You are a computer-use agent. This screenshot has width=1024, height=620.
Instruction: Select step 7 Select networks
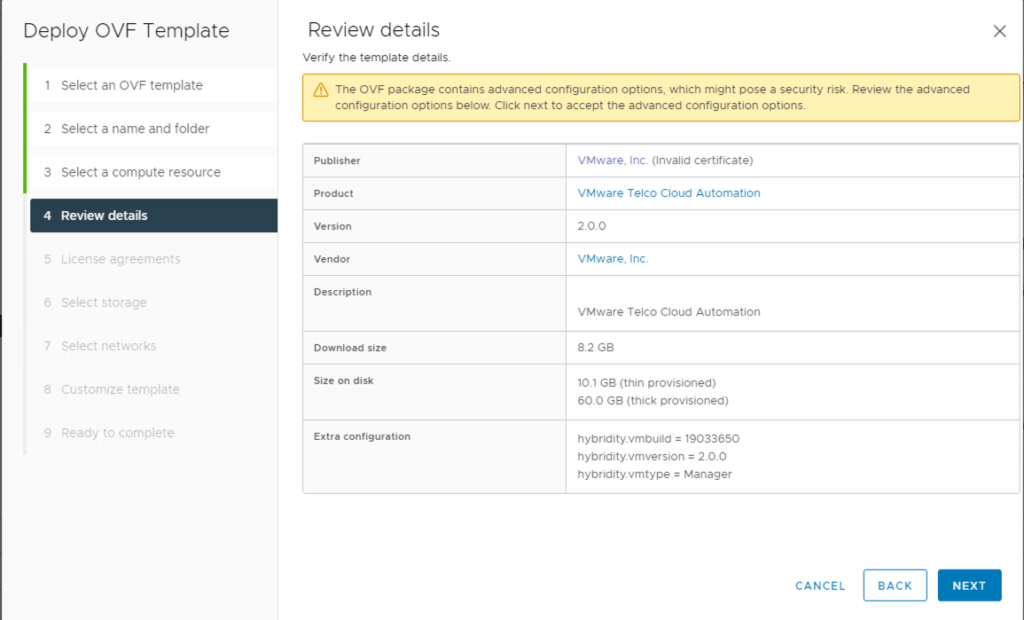(x=153, y=346)
